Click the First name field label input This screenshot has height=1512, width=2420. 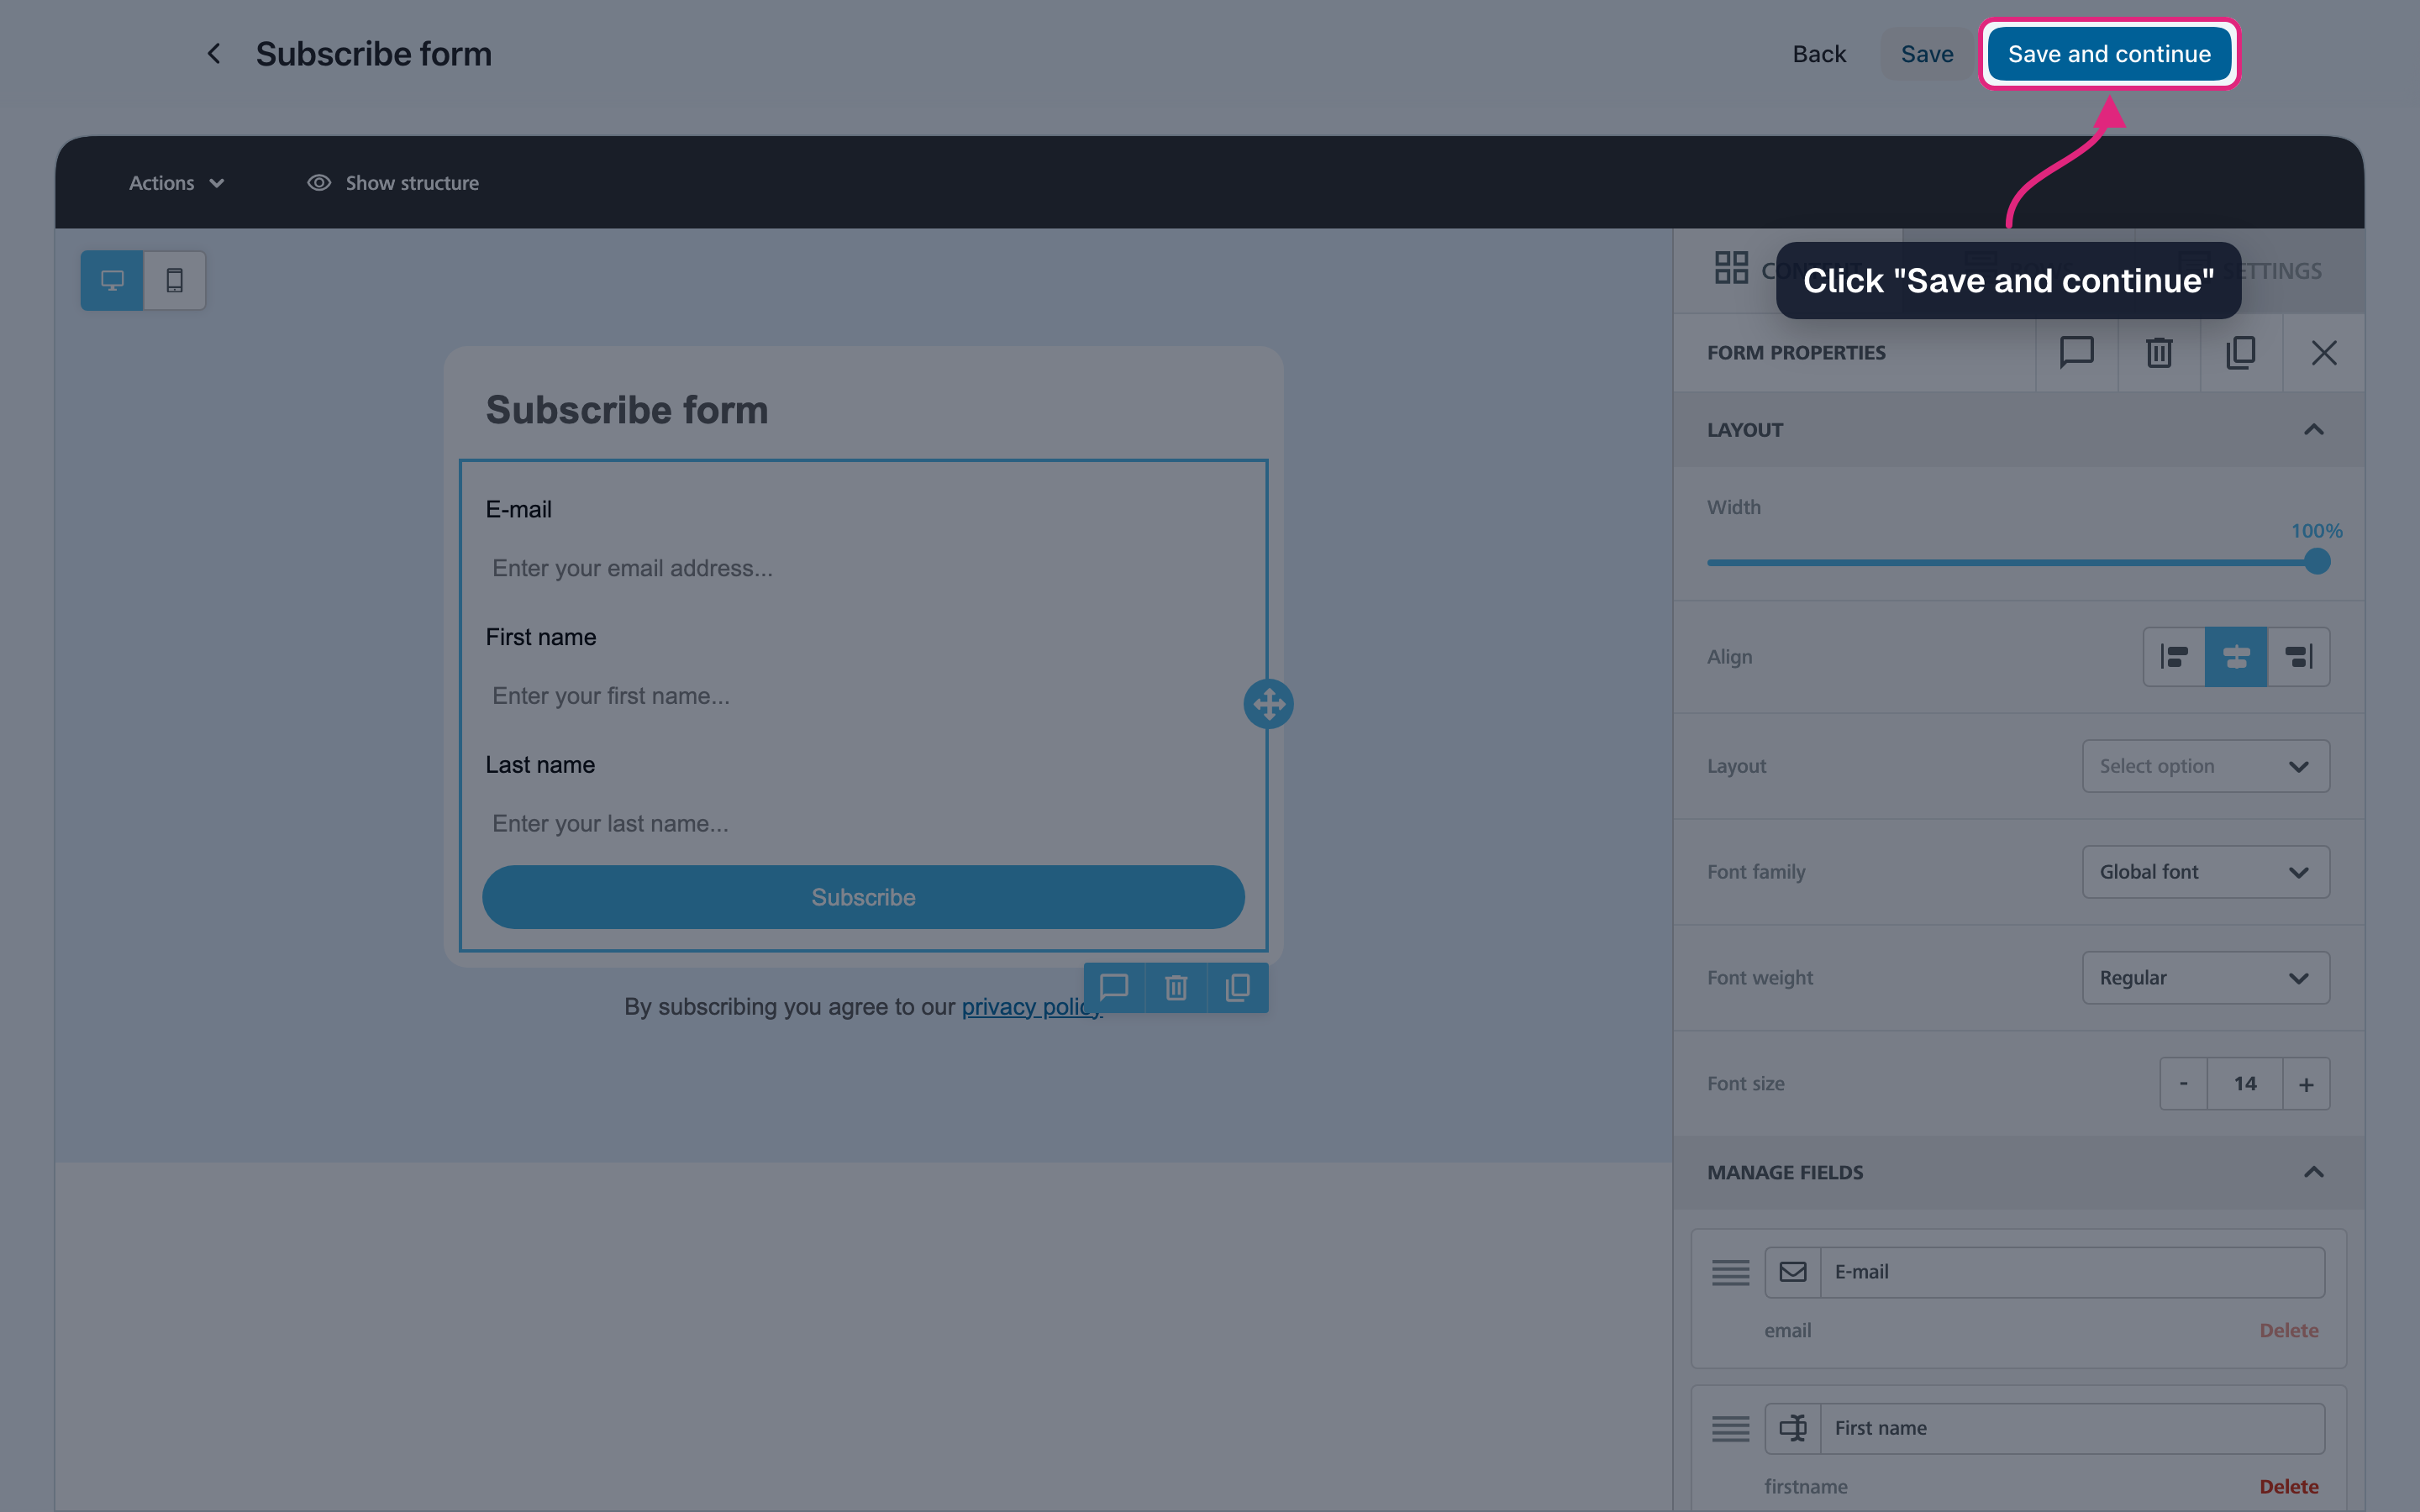[2072, 1428]
